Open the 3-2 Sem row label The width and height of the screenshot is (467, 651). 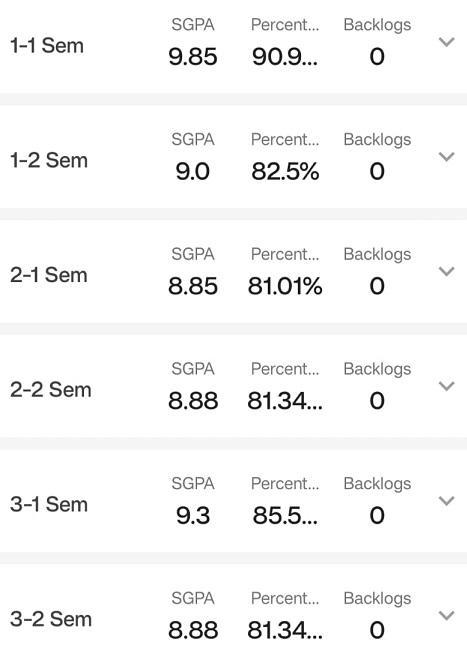click(x=51, y=619)
